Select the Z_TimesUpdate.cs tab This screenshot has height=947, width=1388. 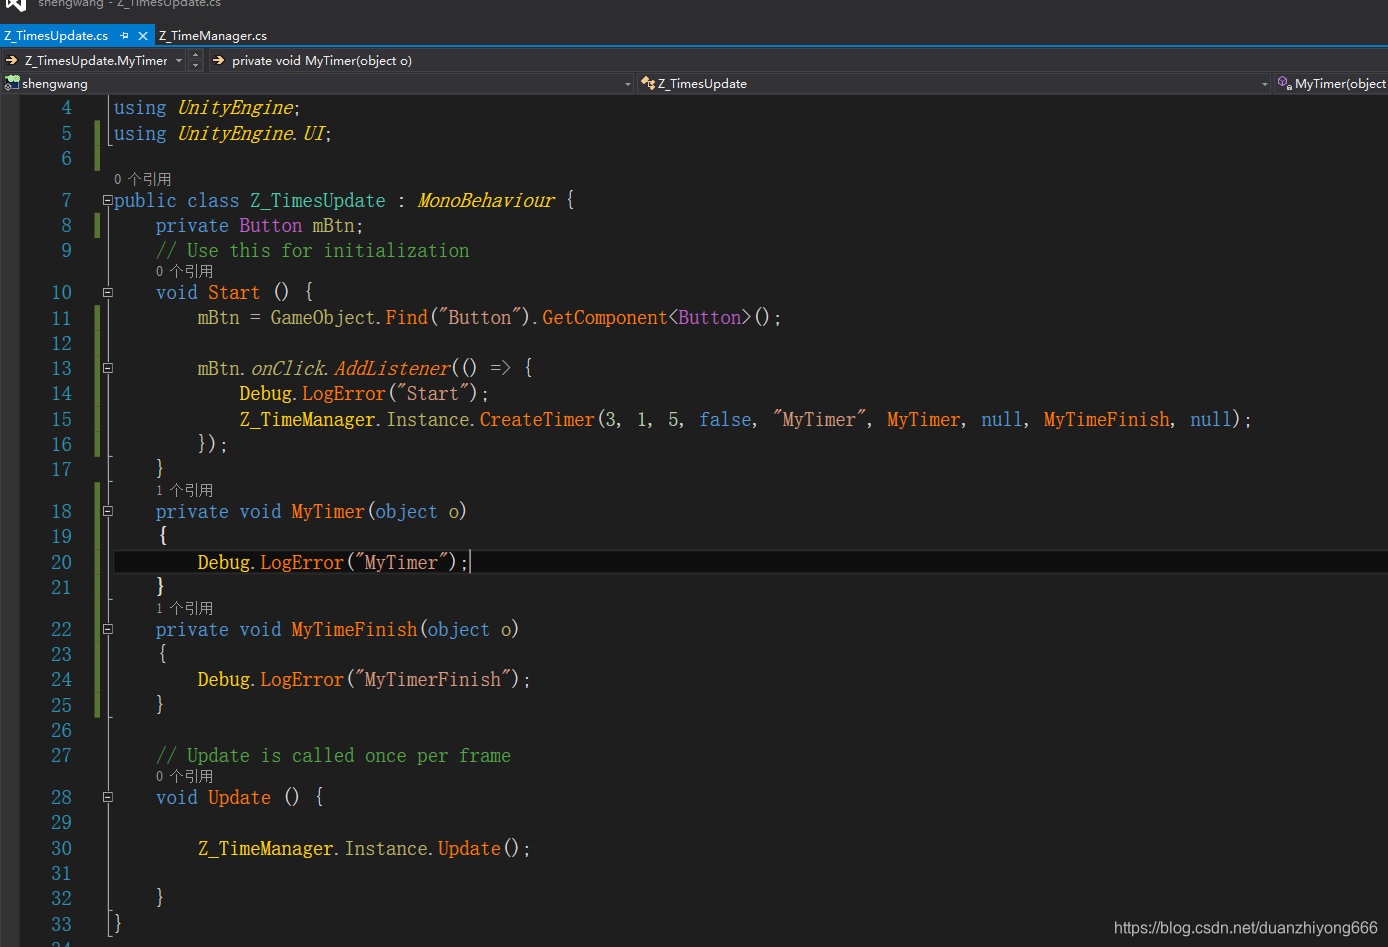56,36
